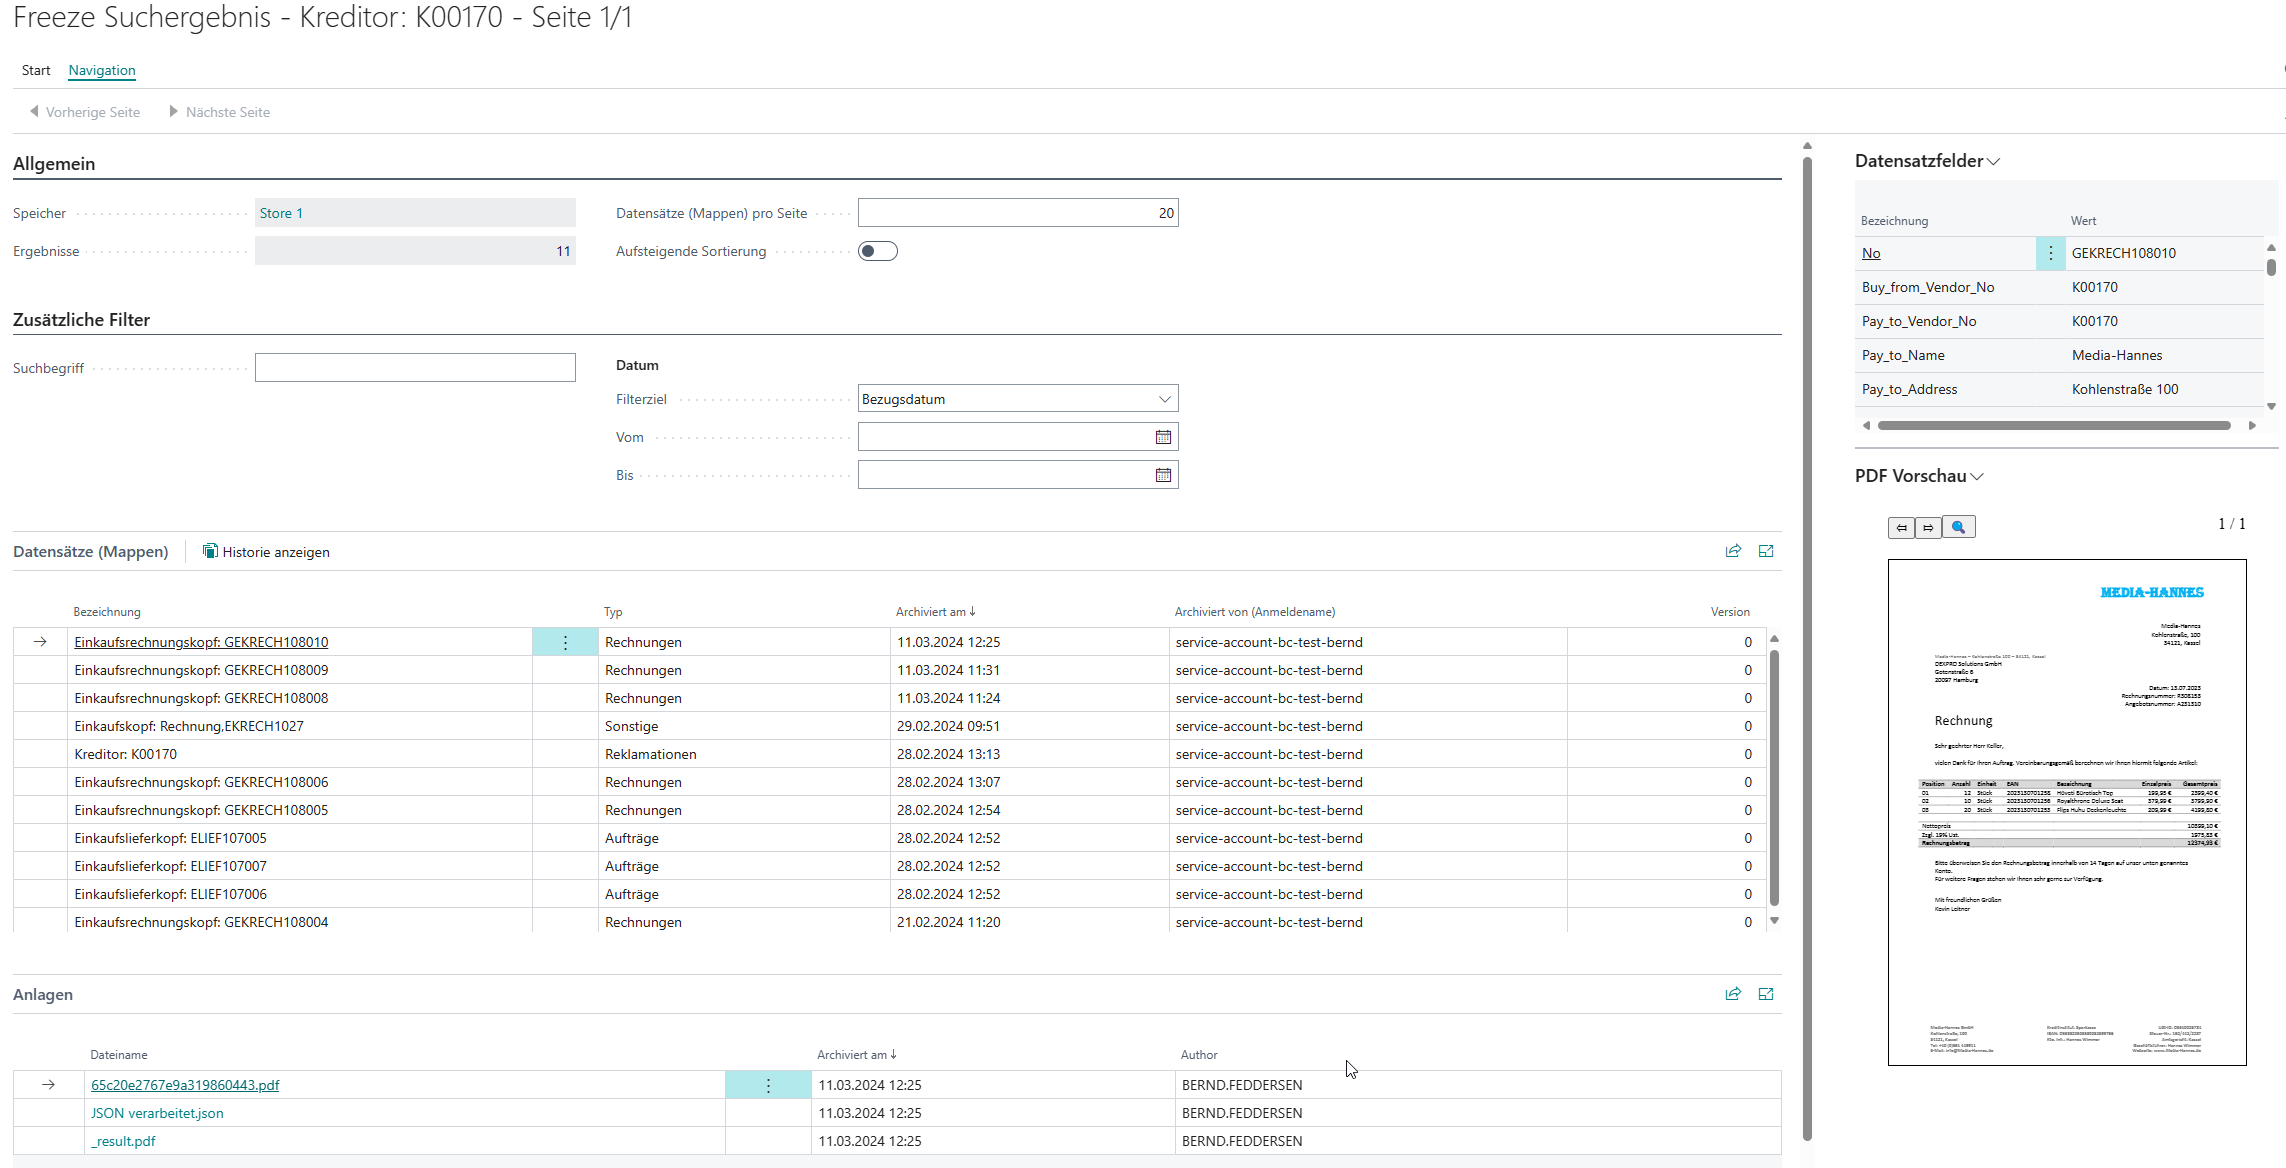
Task: Open the Filterziel Bezugsdatum dropdown
Action: click(1018, 399)
